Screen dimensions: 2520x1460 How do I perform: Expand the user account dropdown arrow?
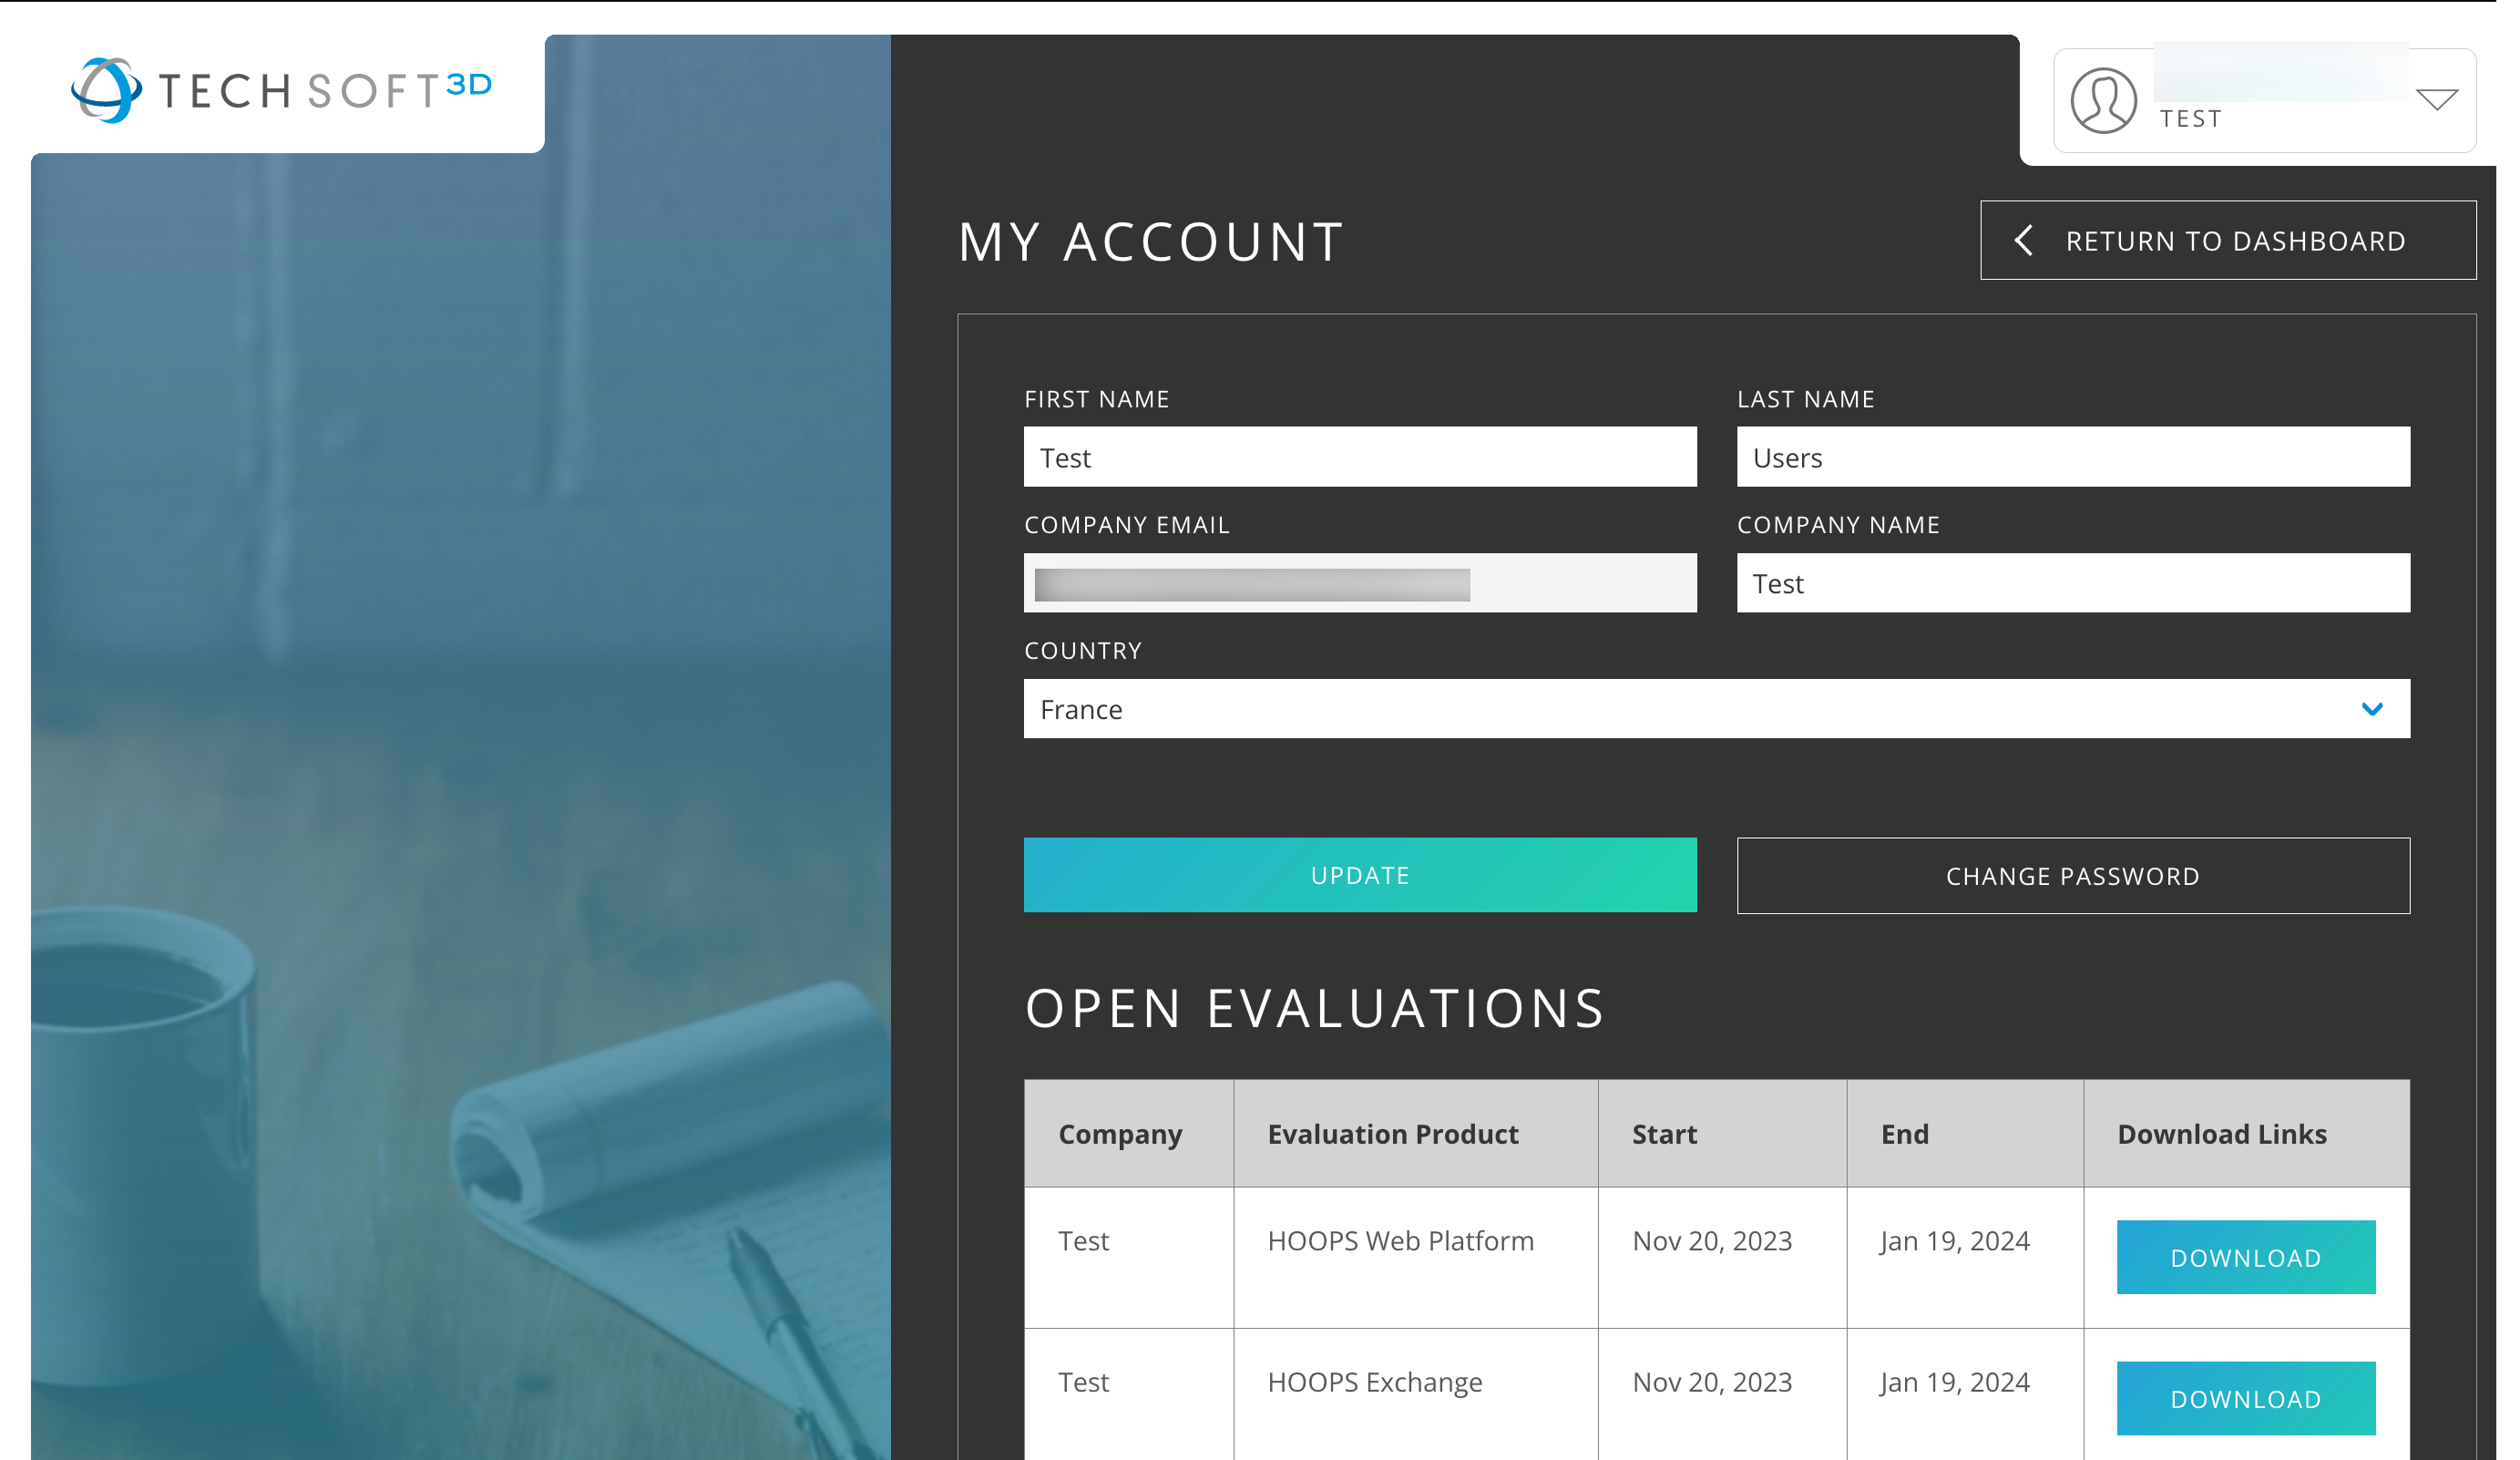coord(2437,99)
